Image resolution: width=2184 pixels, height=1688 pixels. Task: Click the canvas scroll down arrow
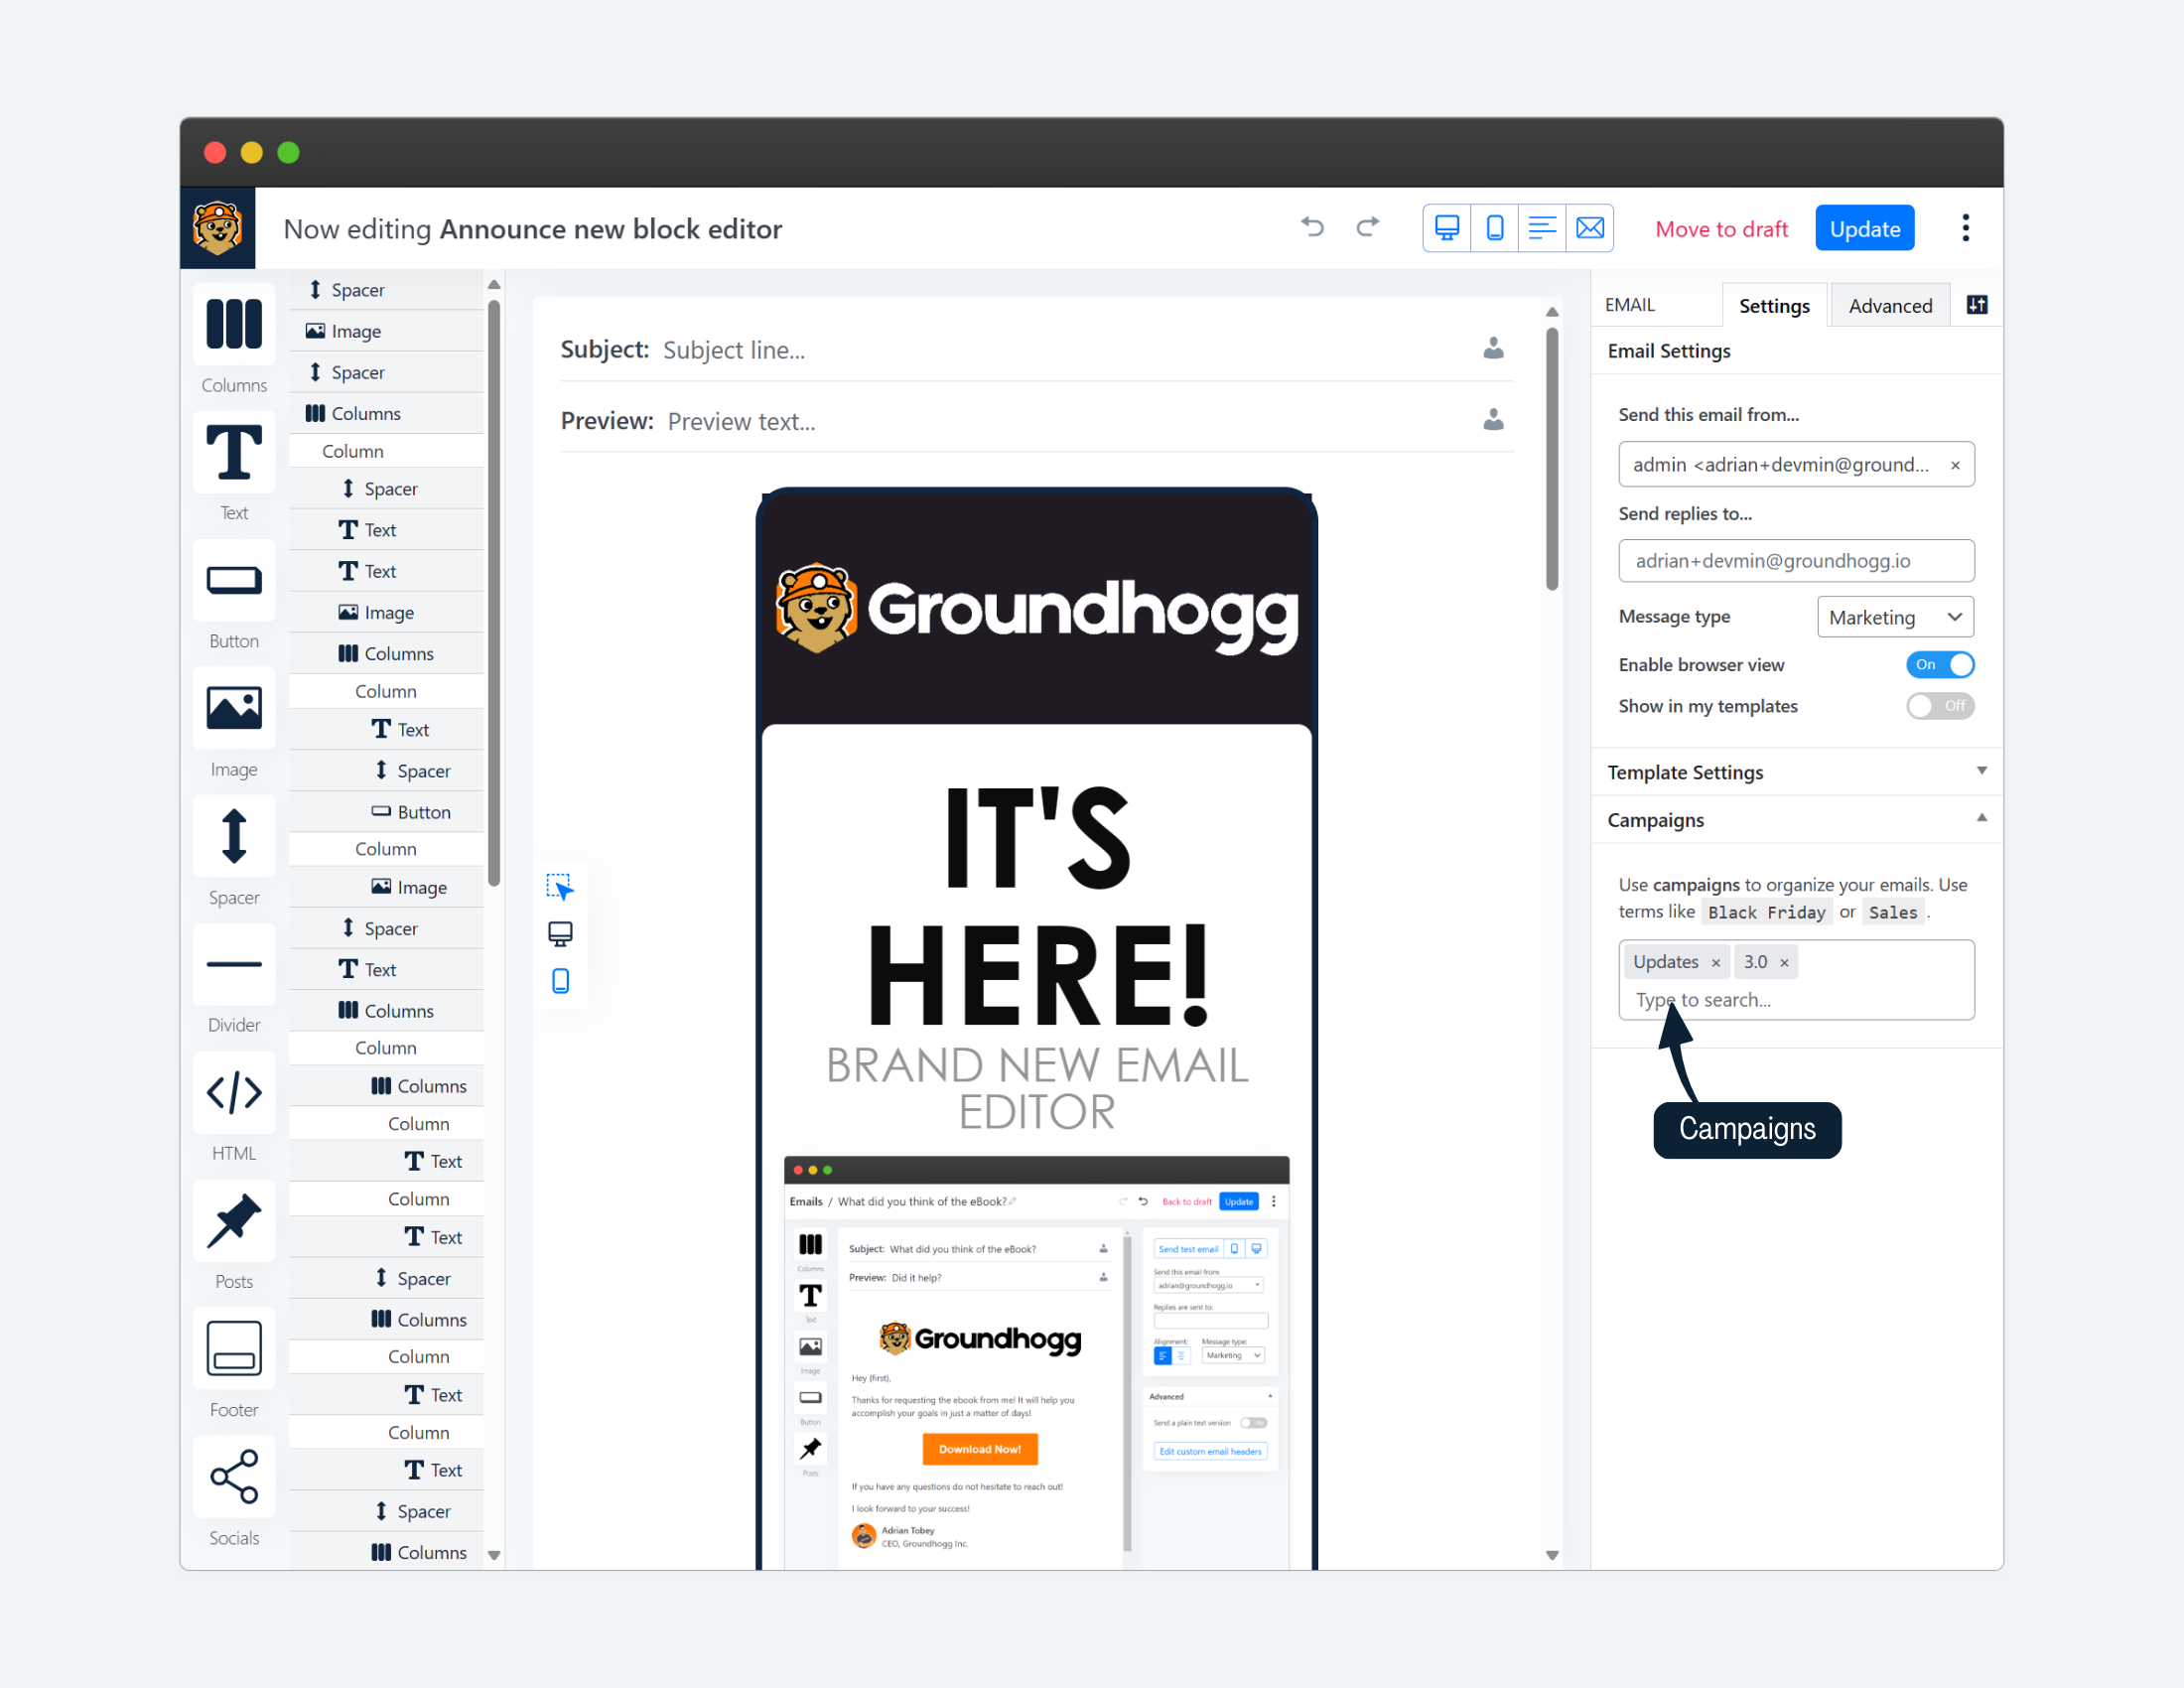coord(1552,1555)
